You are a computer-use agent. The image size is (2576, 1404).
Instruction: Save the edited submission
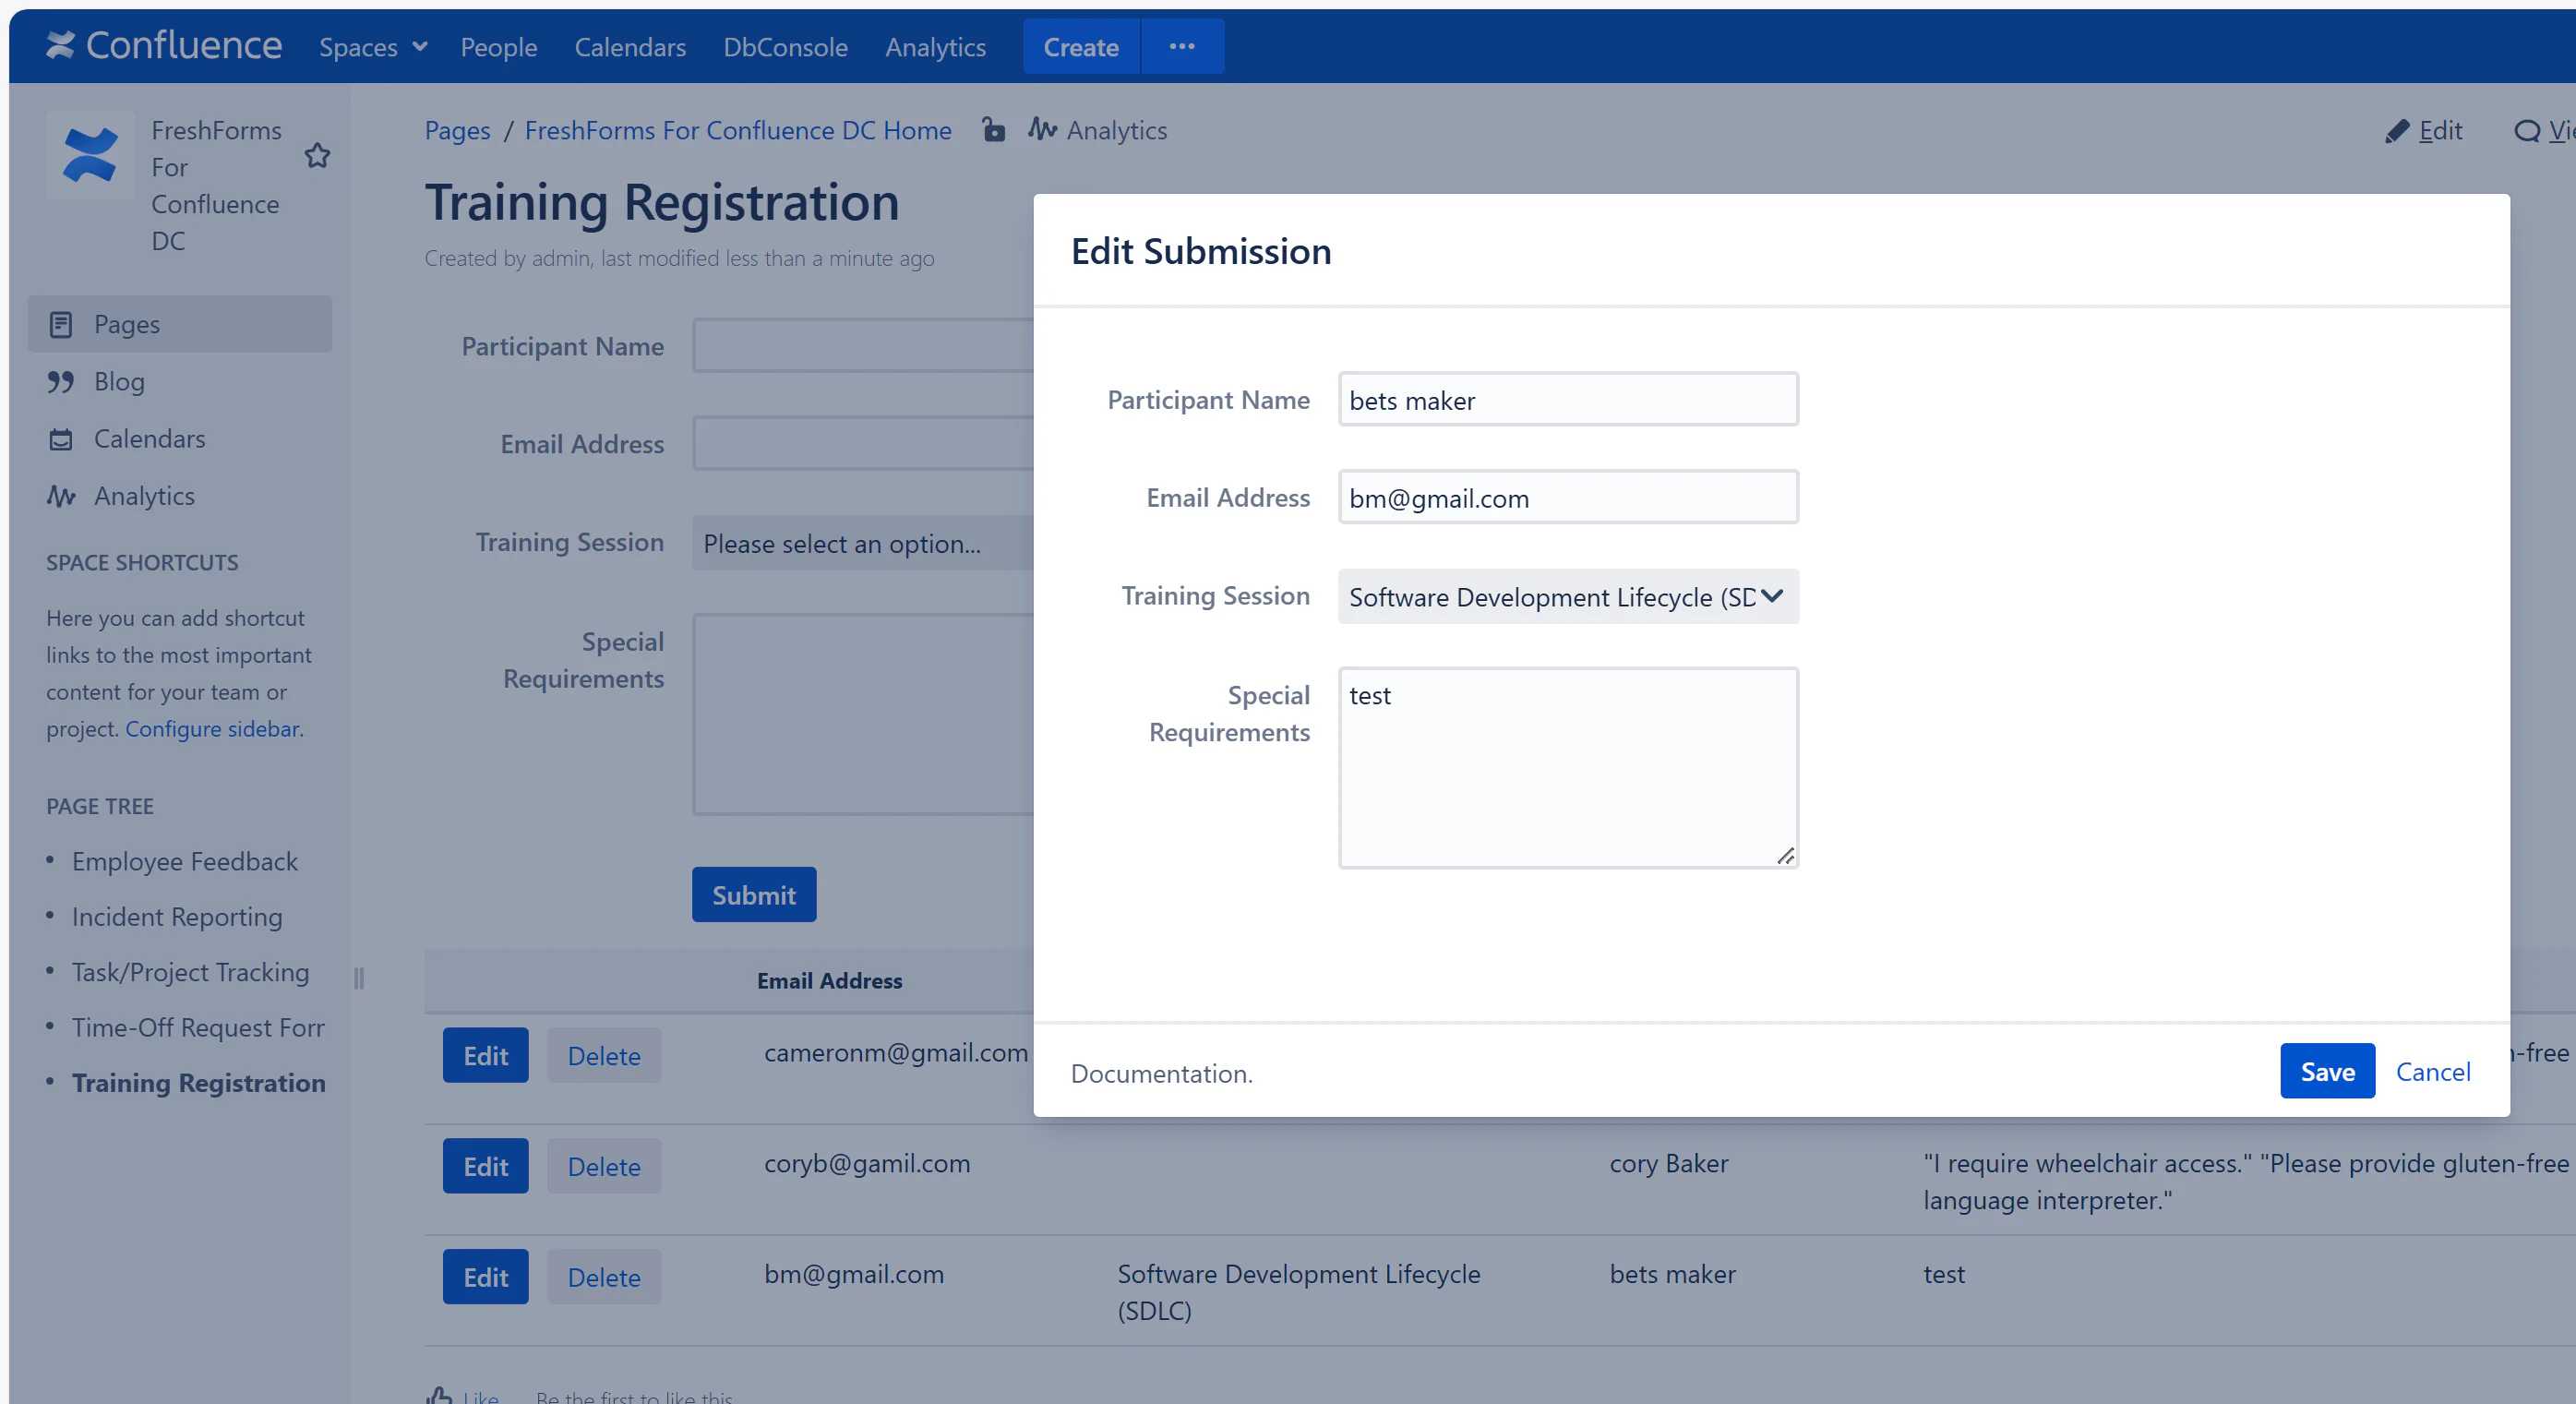(2326, 1071)
